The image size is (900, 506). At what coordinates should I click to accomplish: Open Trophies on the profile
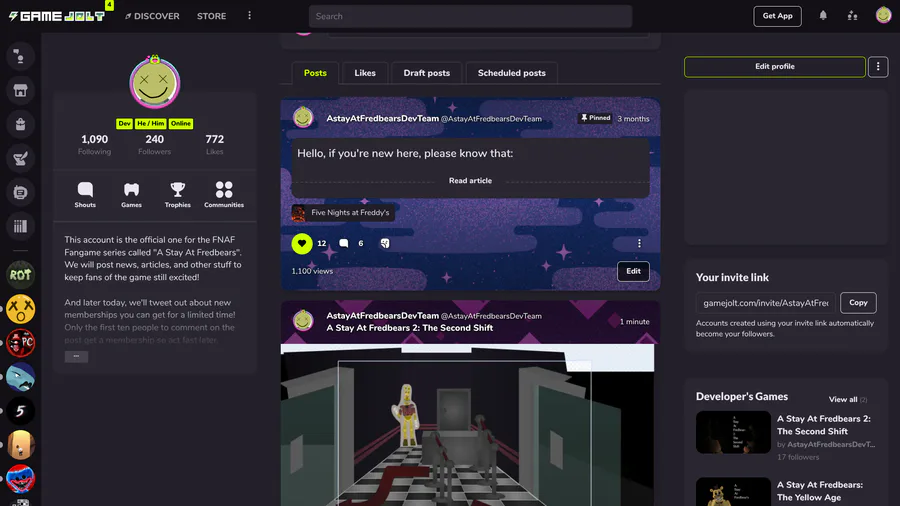coord(177,194)
